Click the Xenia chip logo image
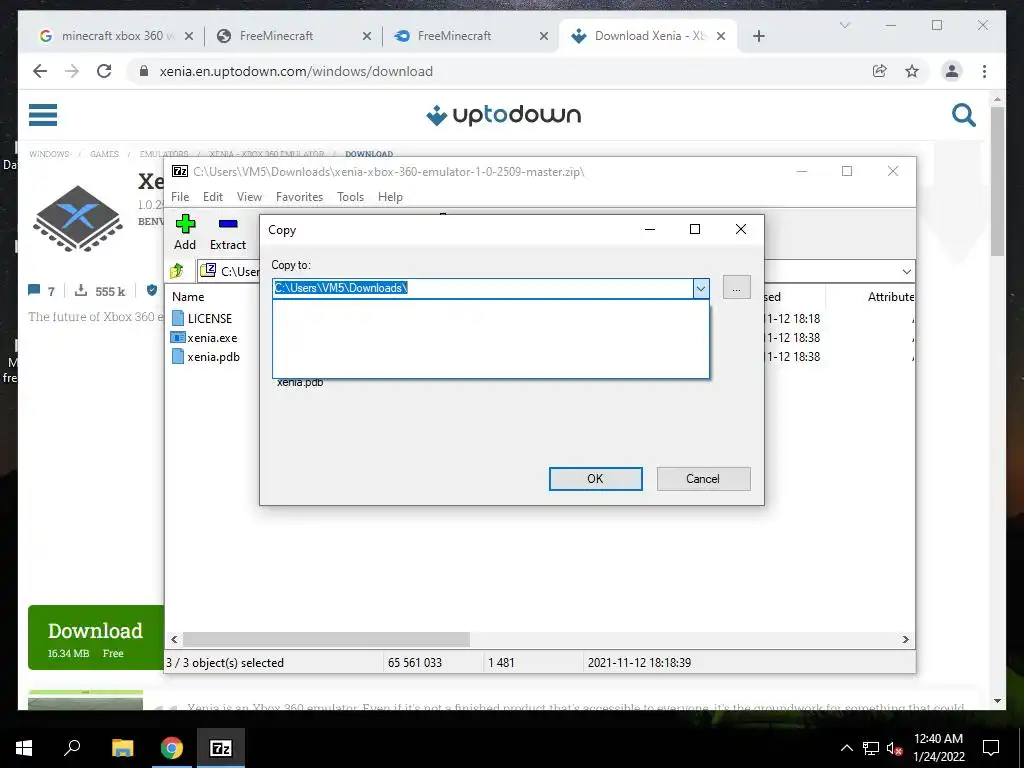Screen dimensions: 1024x768 [78, 219]
